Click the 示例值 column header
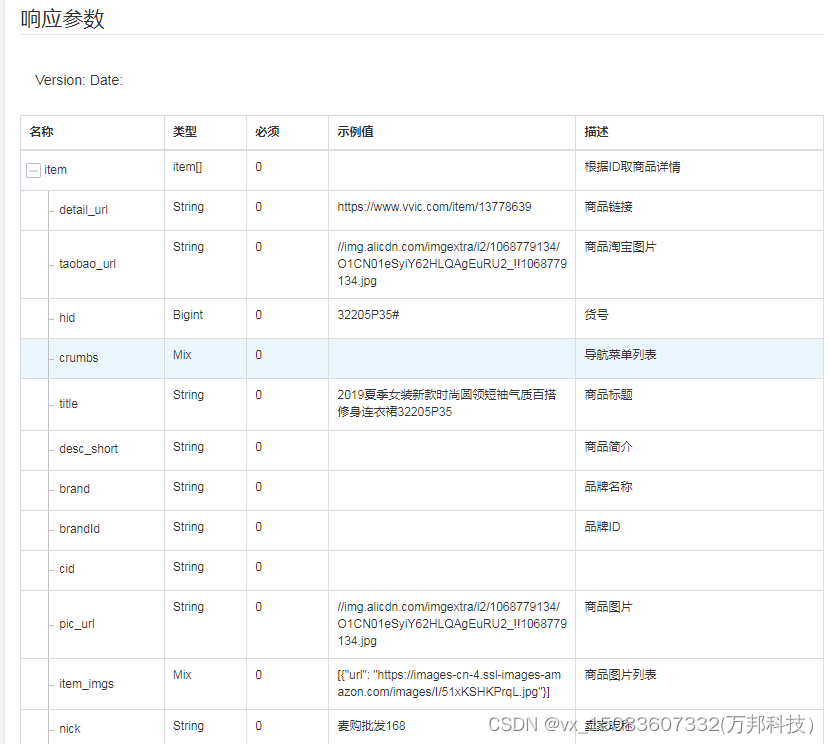The image size is (829, 744). click(x=354, y=131)
